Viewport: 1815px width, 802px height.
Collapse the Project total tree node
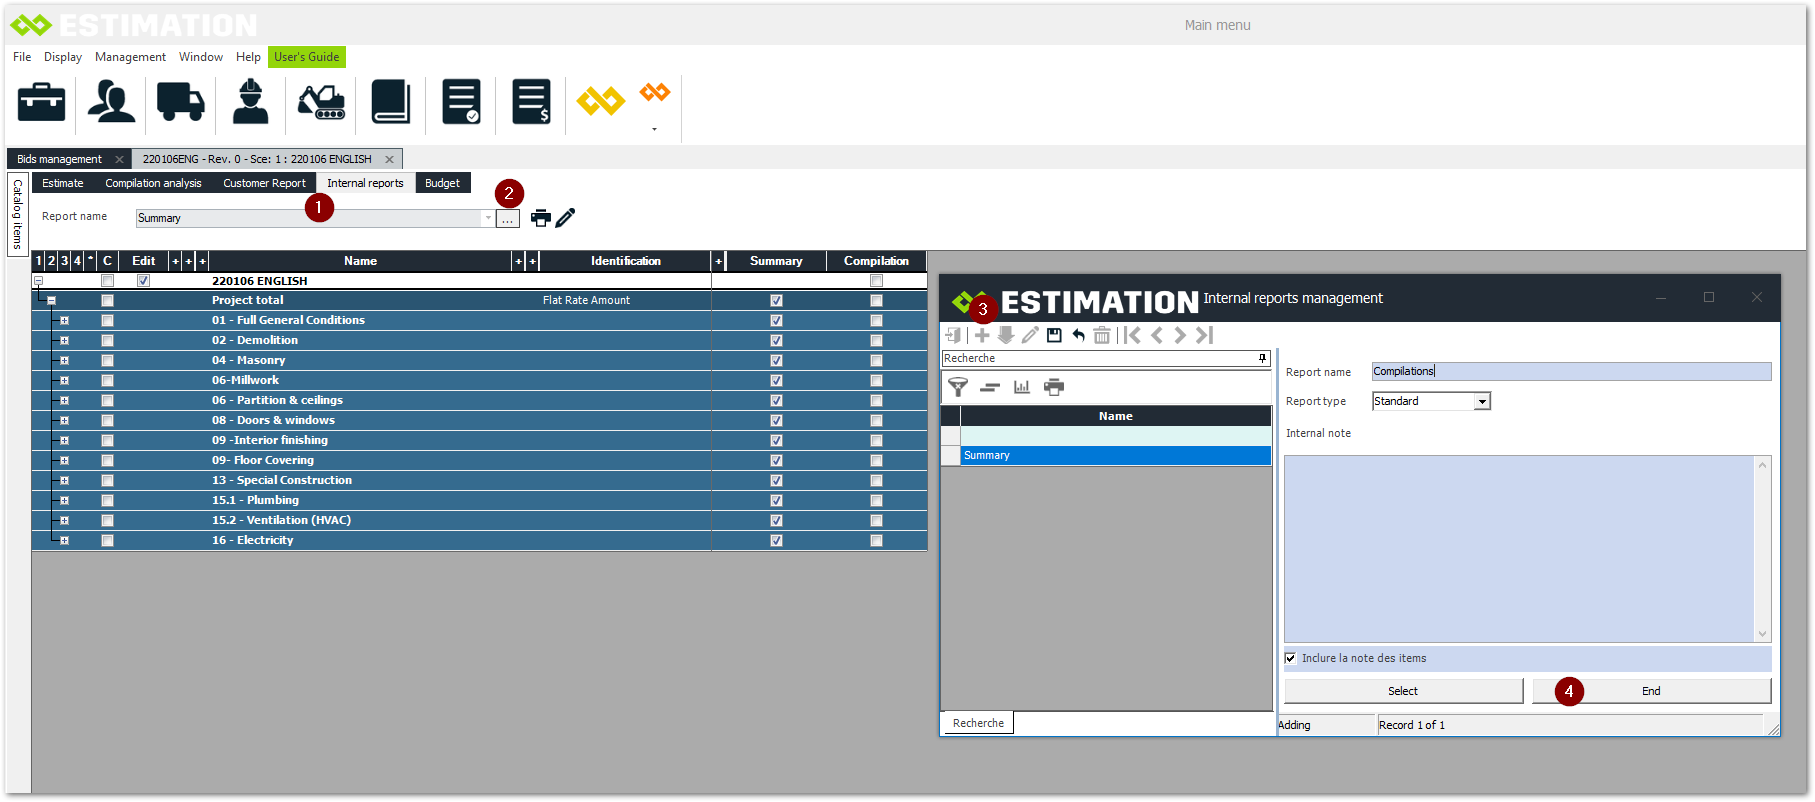click(51, 300)
